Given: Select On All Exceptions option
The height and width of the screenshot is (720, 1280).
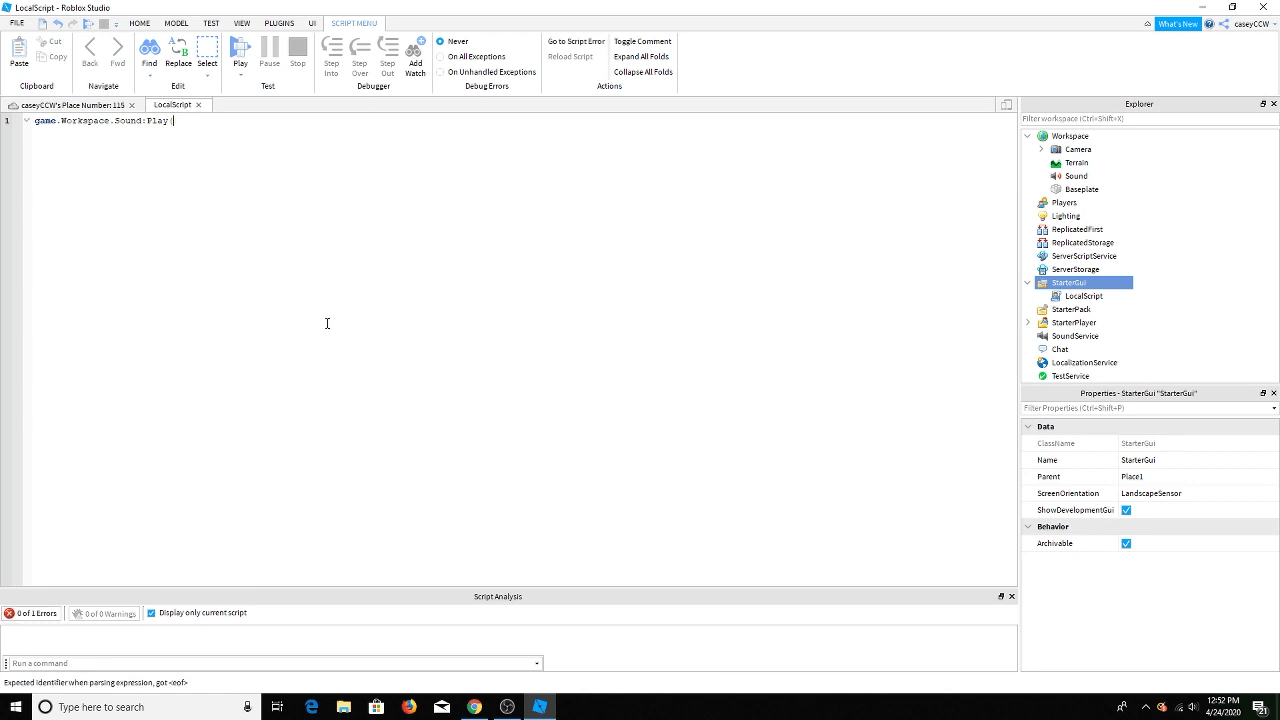Looking at the screenshot, I should pos(470,57).
